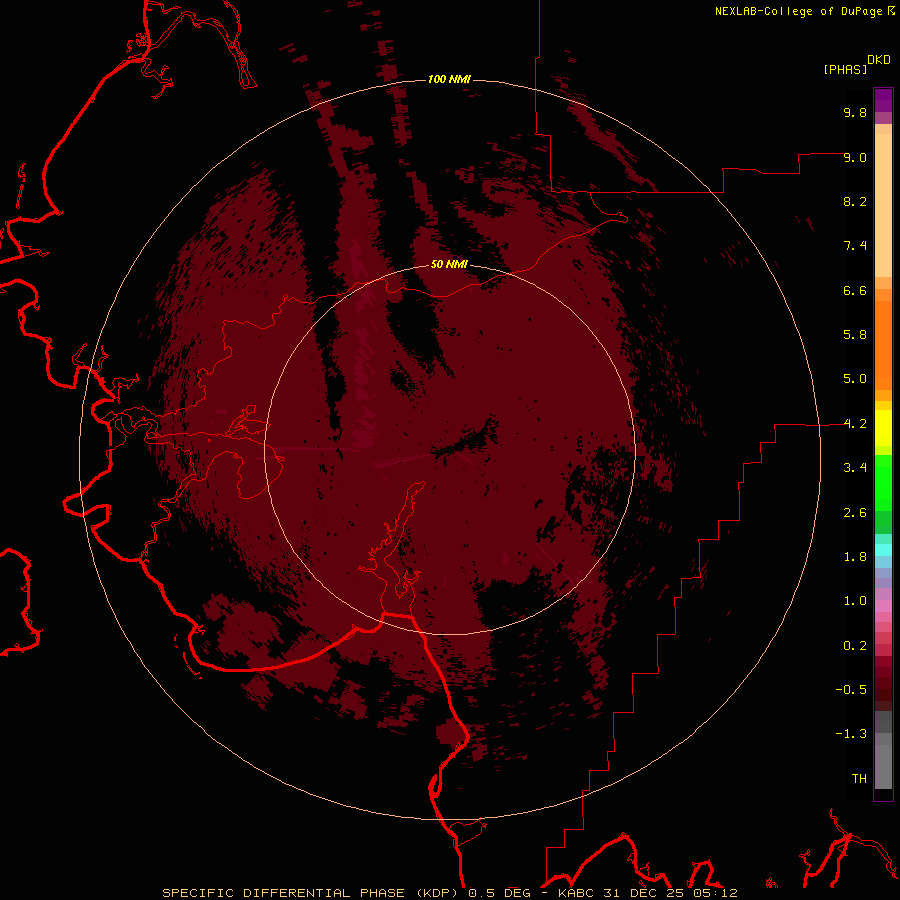Image resolution: width=900 pixels, height=900 pixels.
Task: Click the pink segment of the color bar
Action: point(883,606)
